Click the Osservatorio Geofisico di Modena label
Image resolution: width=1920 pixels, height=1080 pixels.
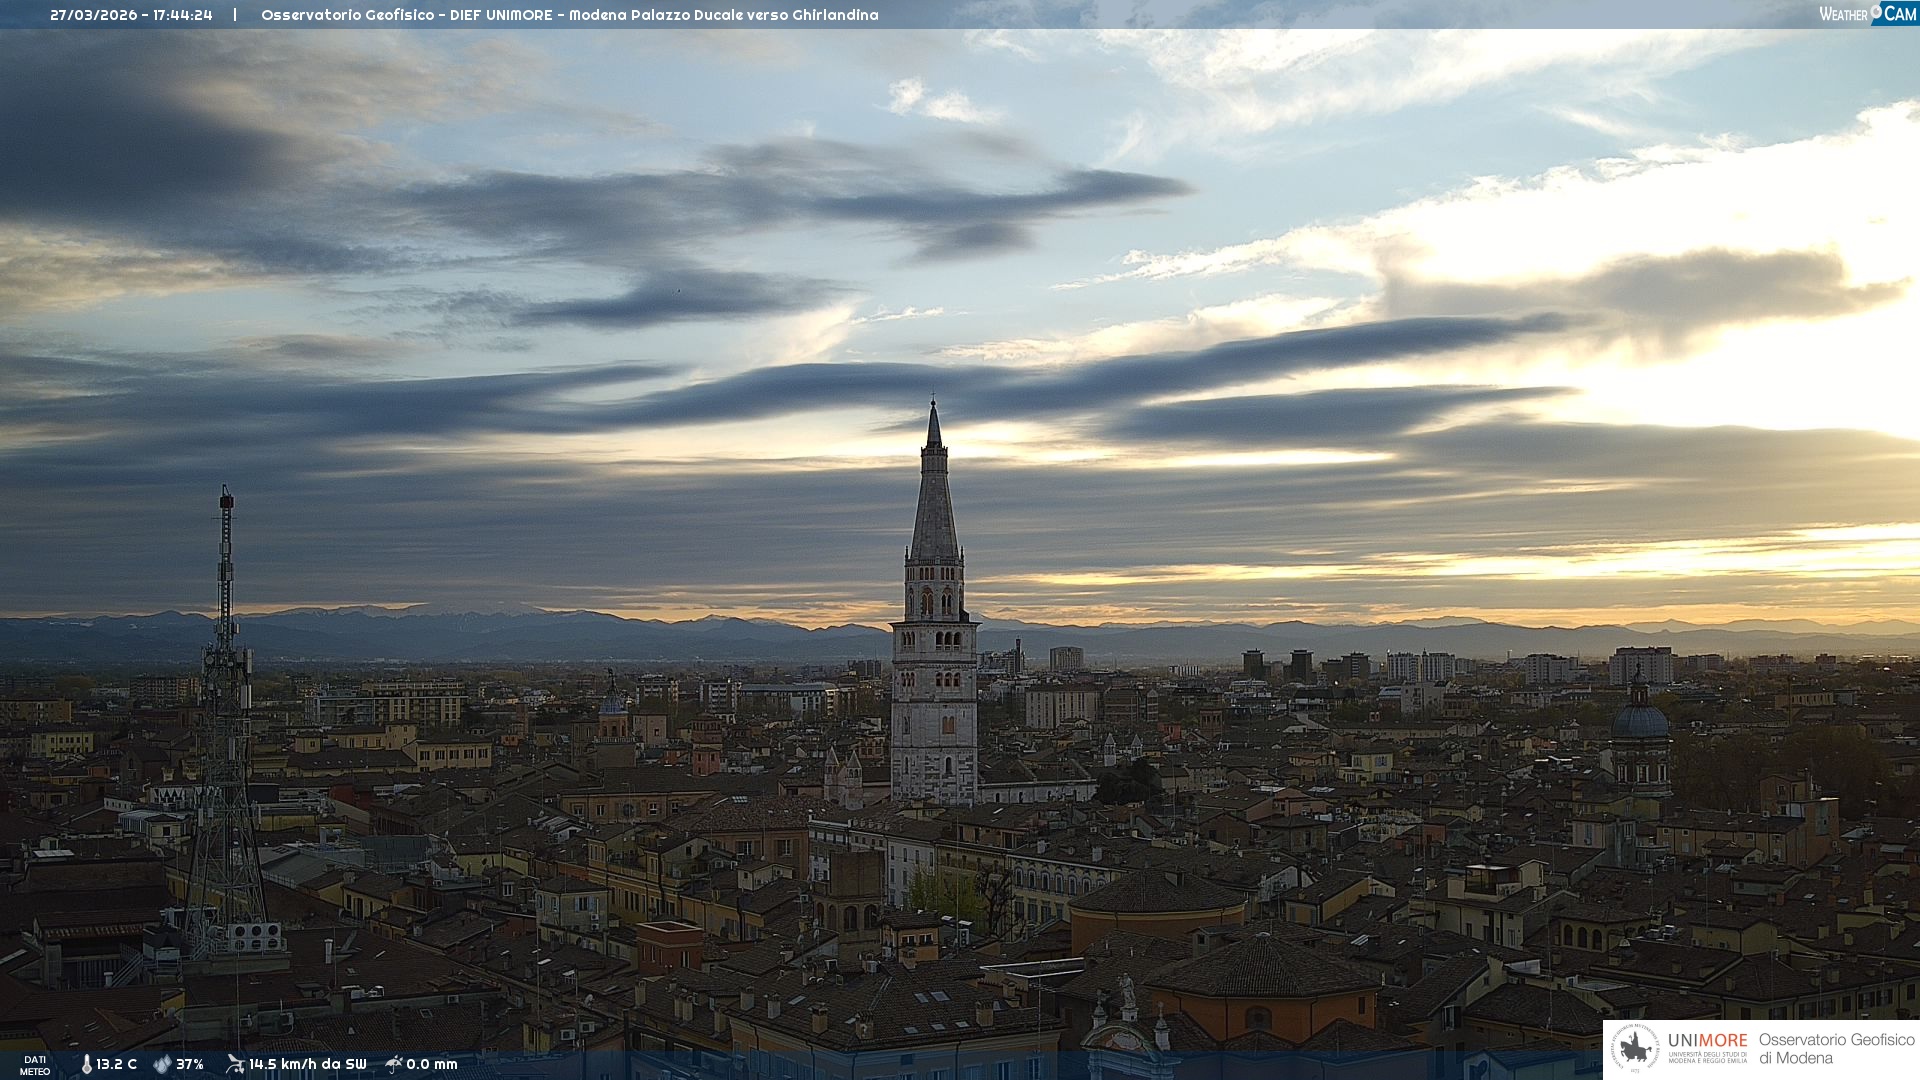pyautogui.click(x=1836, y=1049)
